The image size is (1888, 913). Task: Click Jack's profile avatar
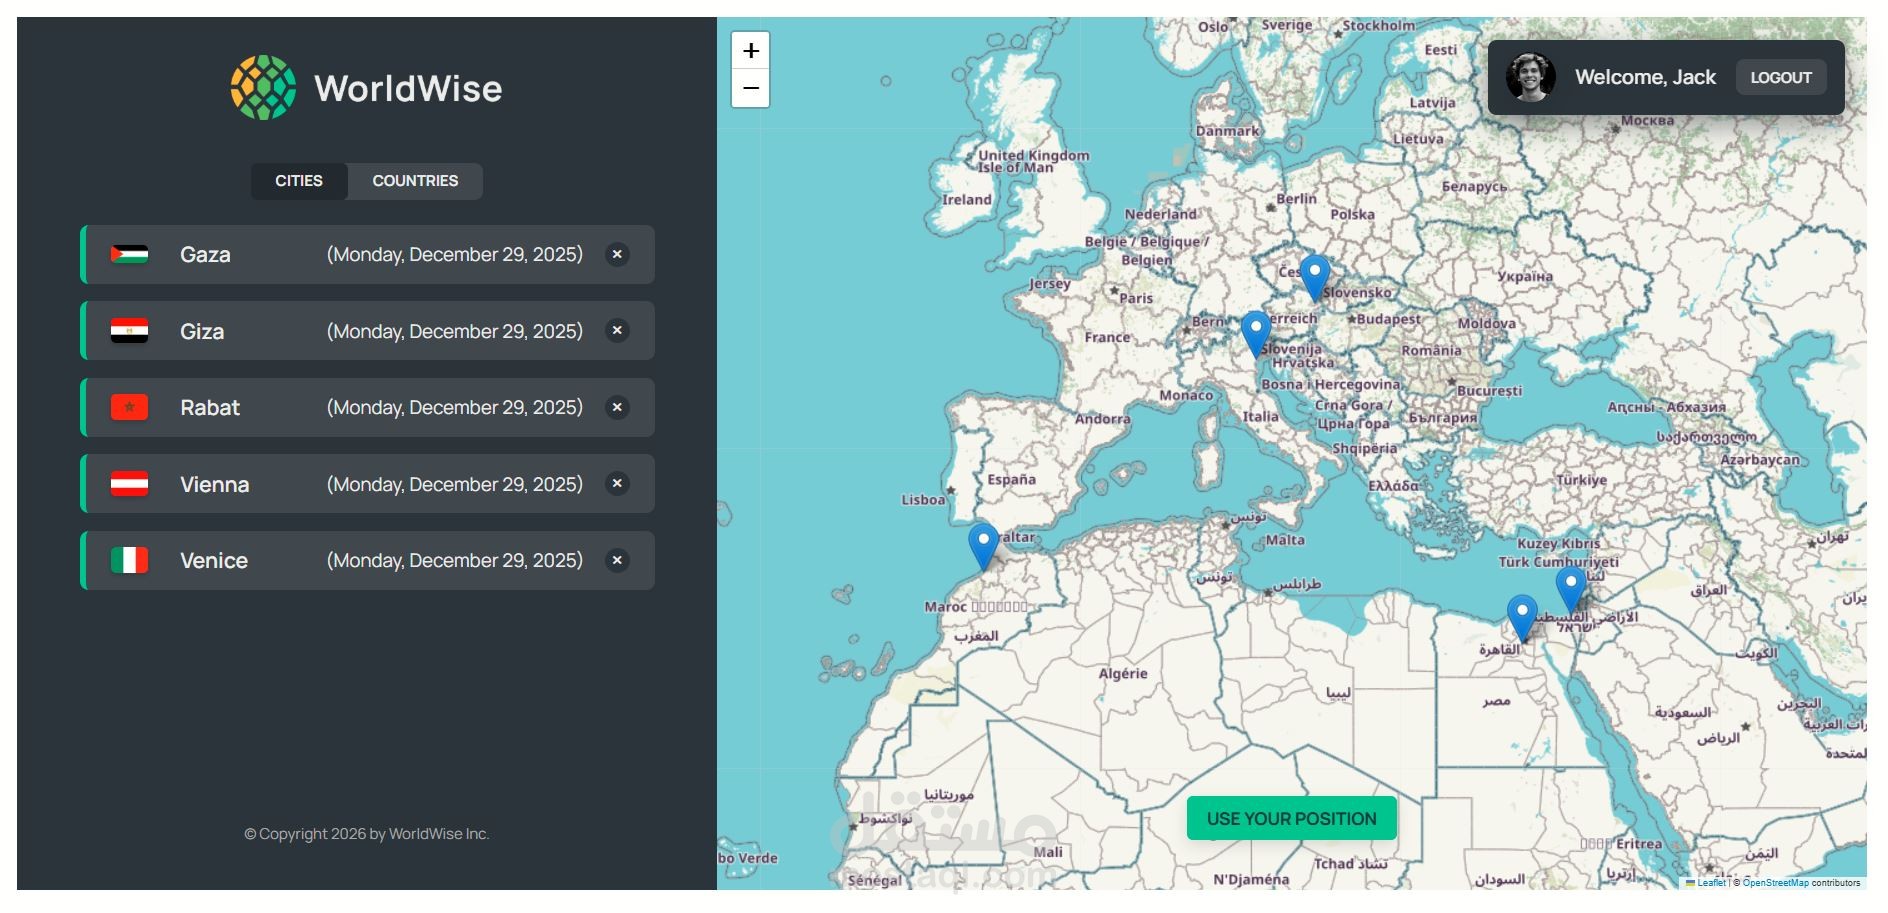pos(1531,77)
